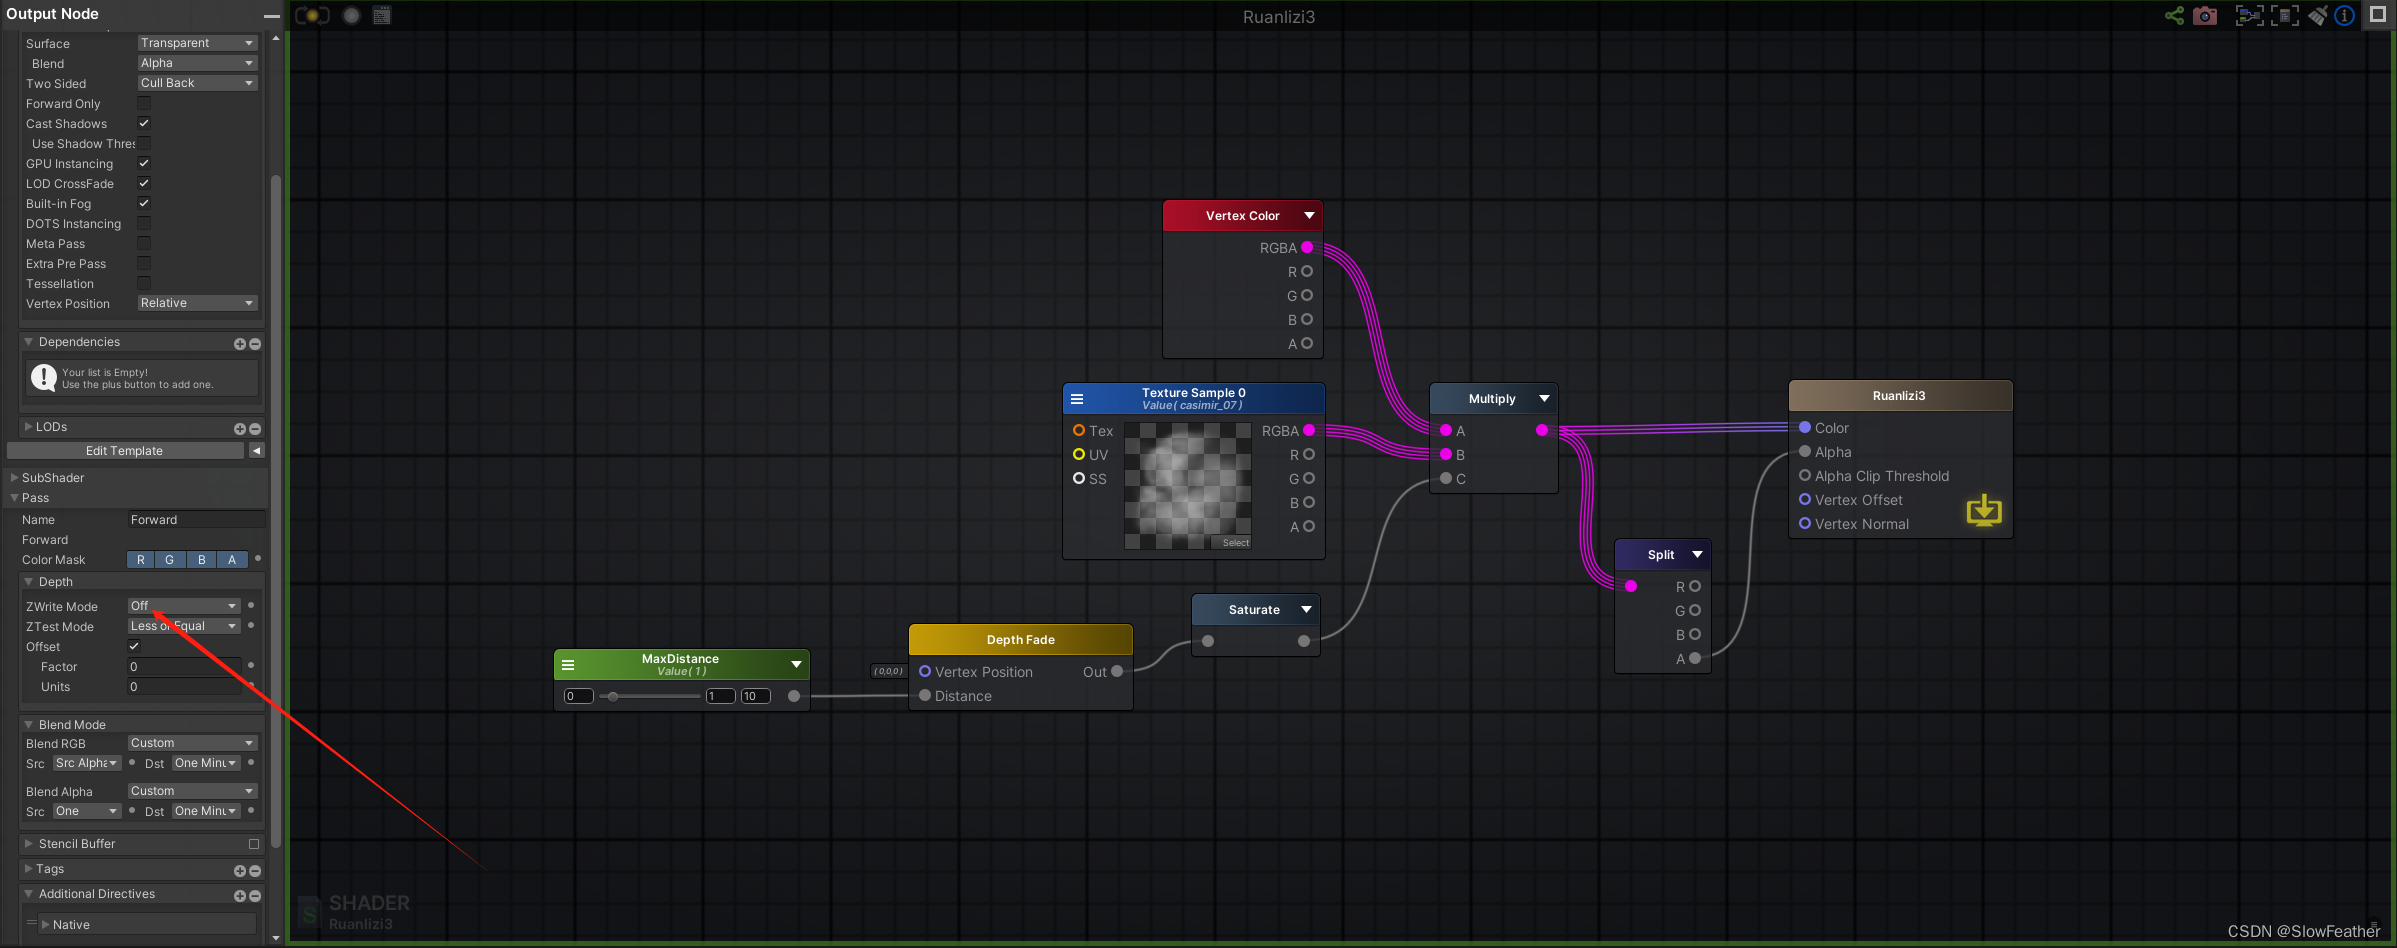
Task: Toggle Built-in Fog checkbox
Action: click(x=144, y=203)
